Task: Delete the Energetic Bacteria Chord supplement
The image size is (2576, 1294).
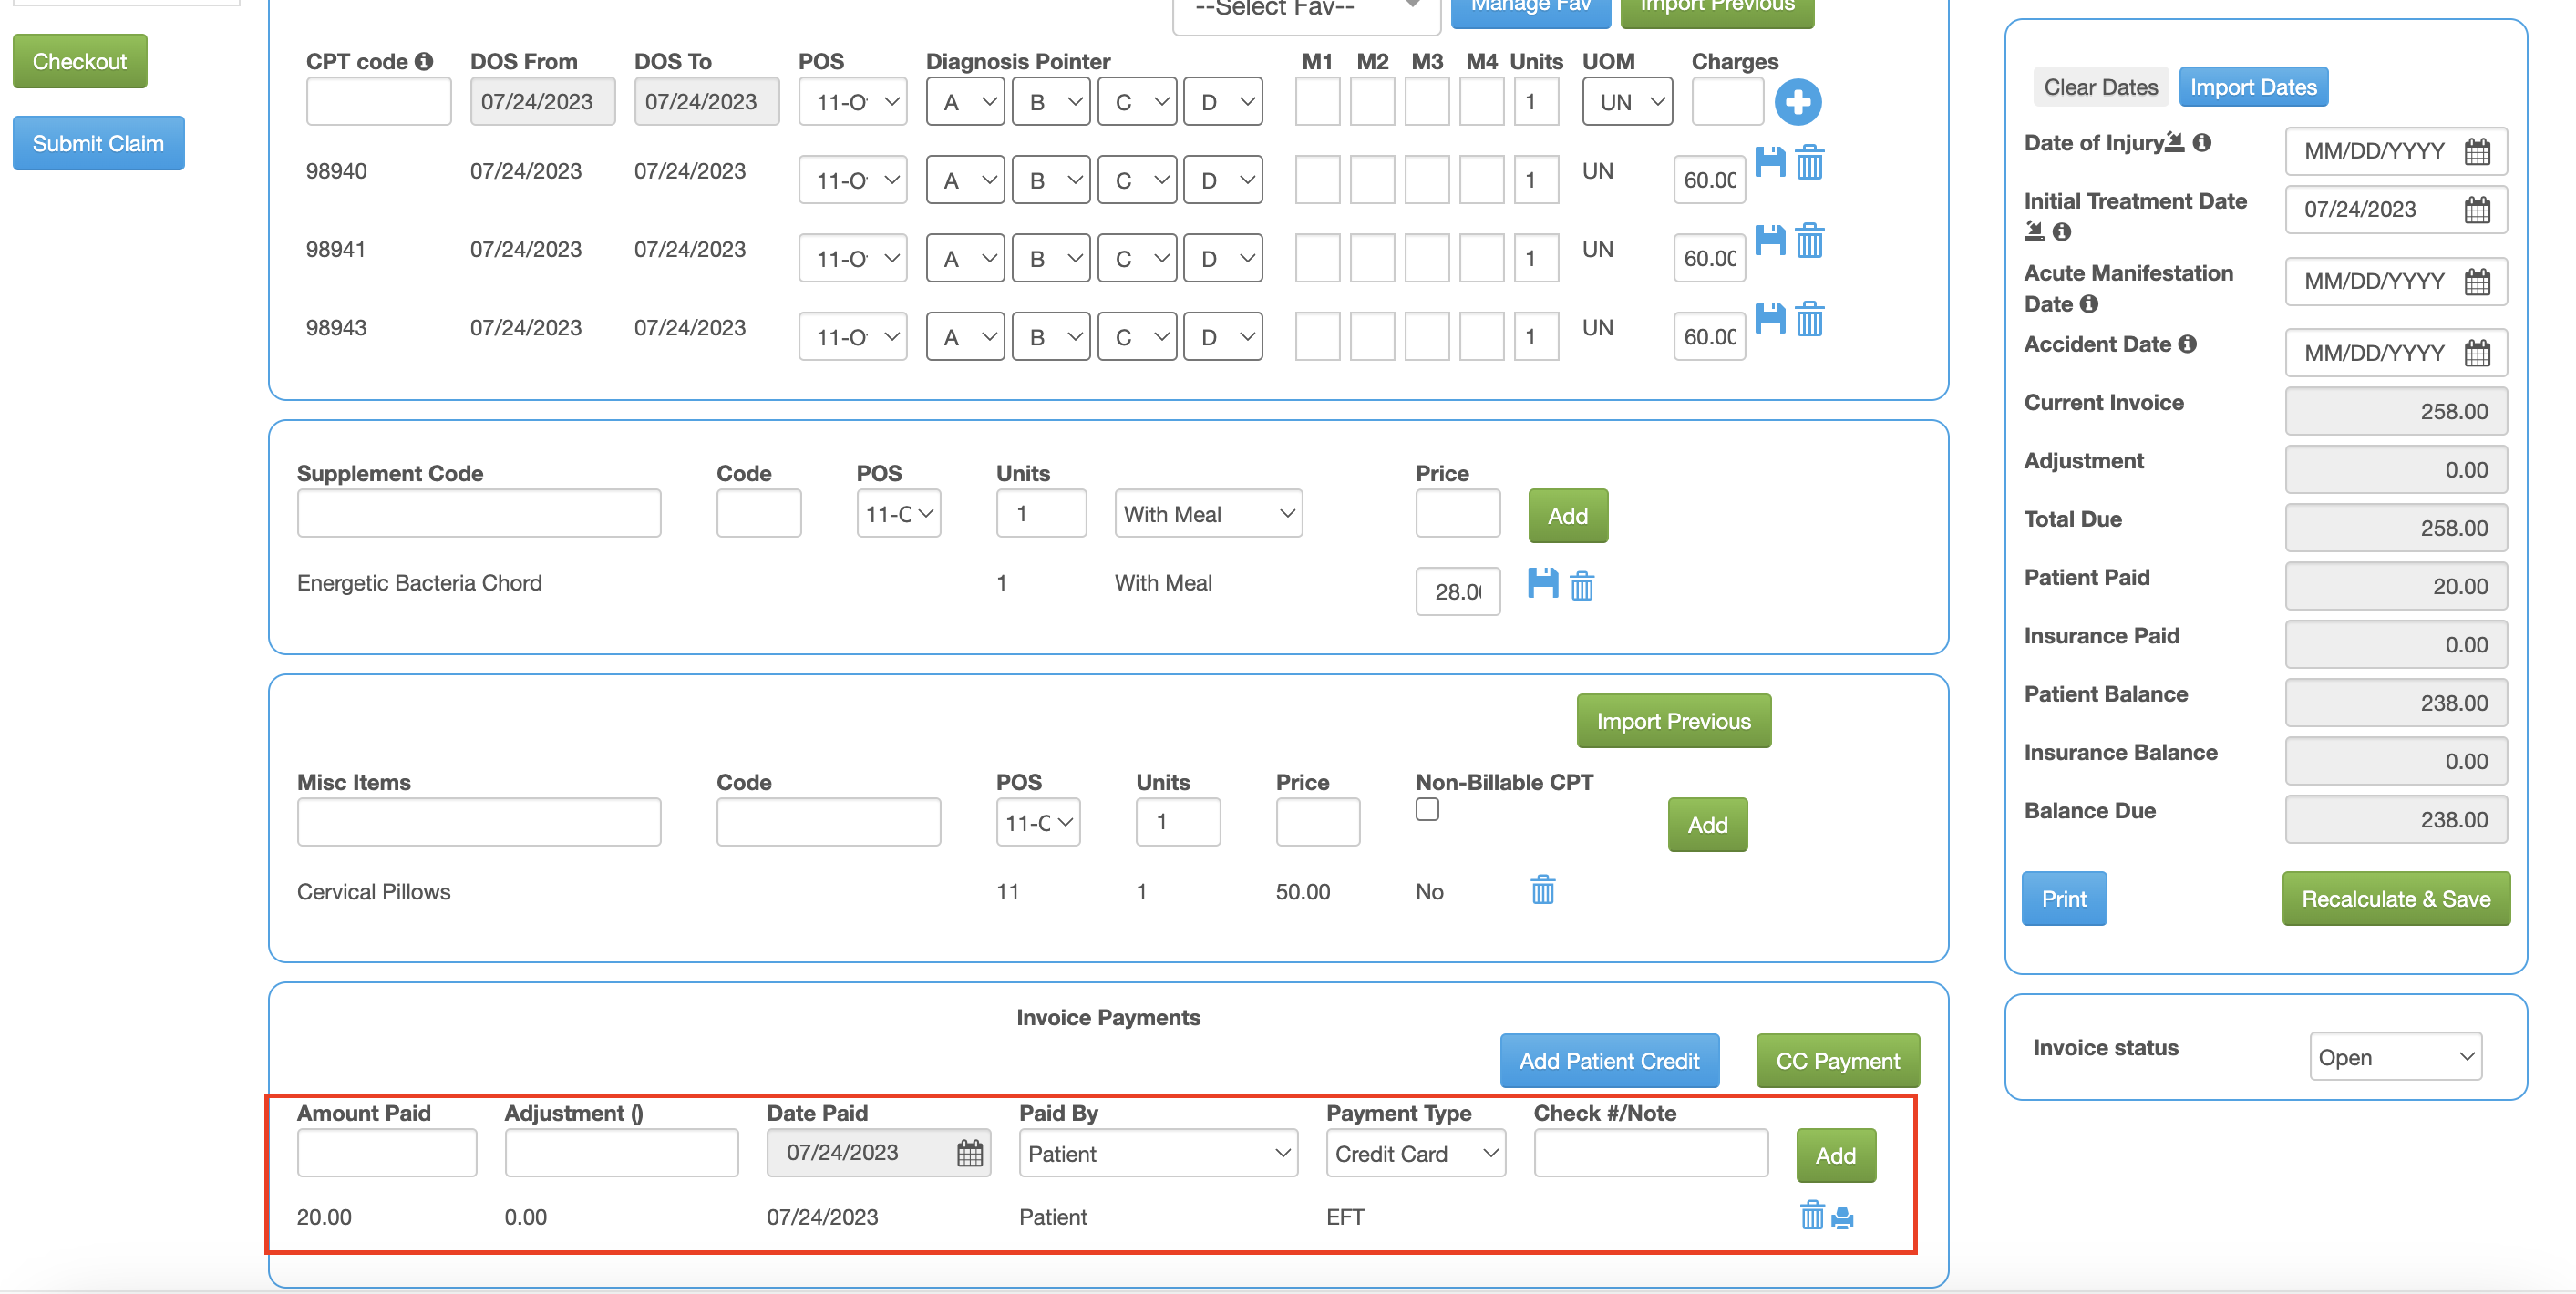Action: (1581, 586)
